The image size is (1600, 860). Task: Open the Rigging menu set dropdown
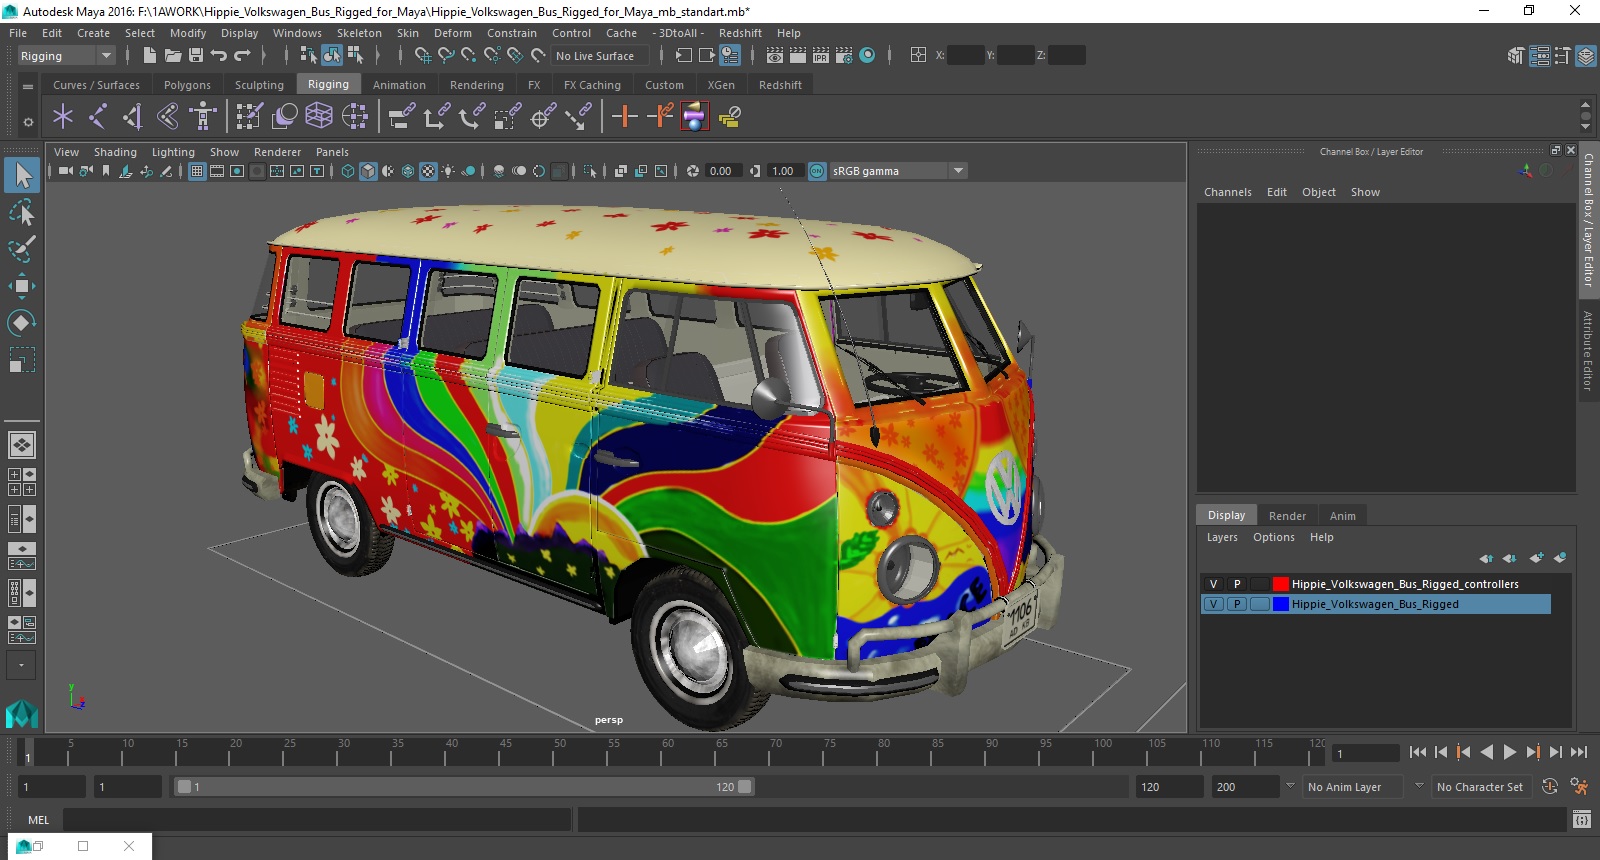pos(66,56)
